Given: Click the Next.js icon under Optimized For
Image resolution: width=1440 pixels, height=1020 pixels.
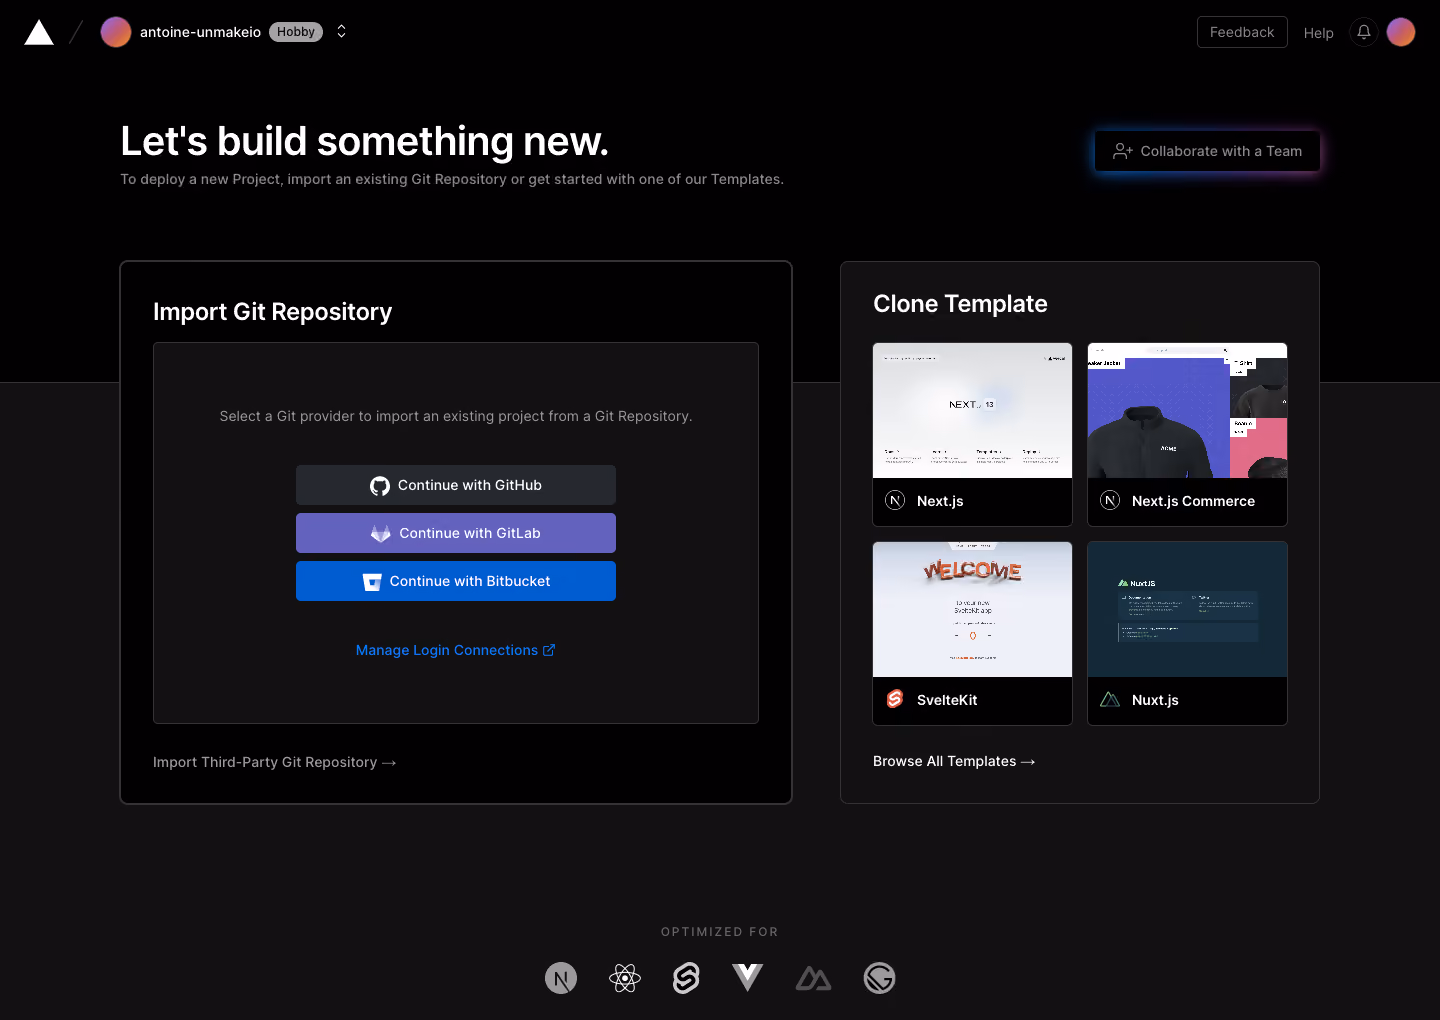Looking at the screenshot, I should (561, 978).
